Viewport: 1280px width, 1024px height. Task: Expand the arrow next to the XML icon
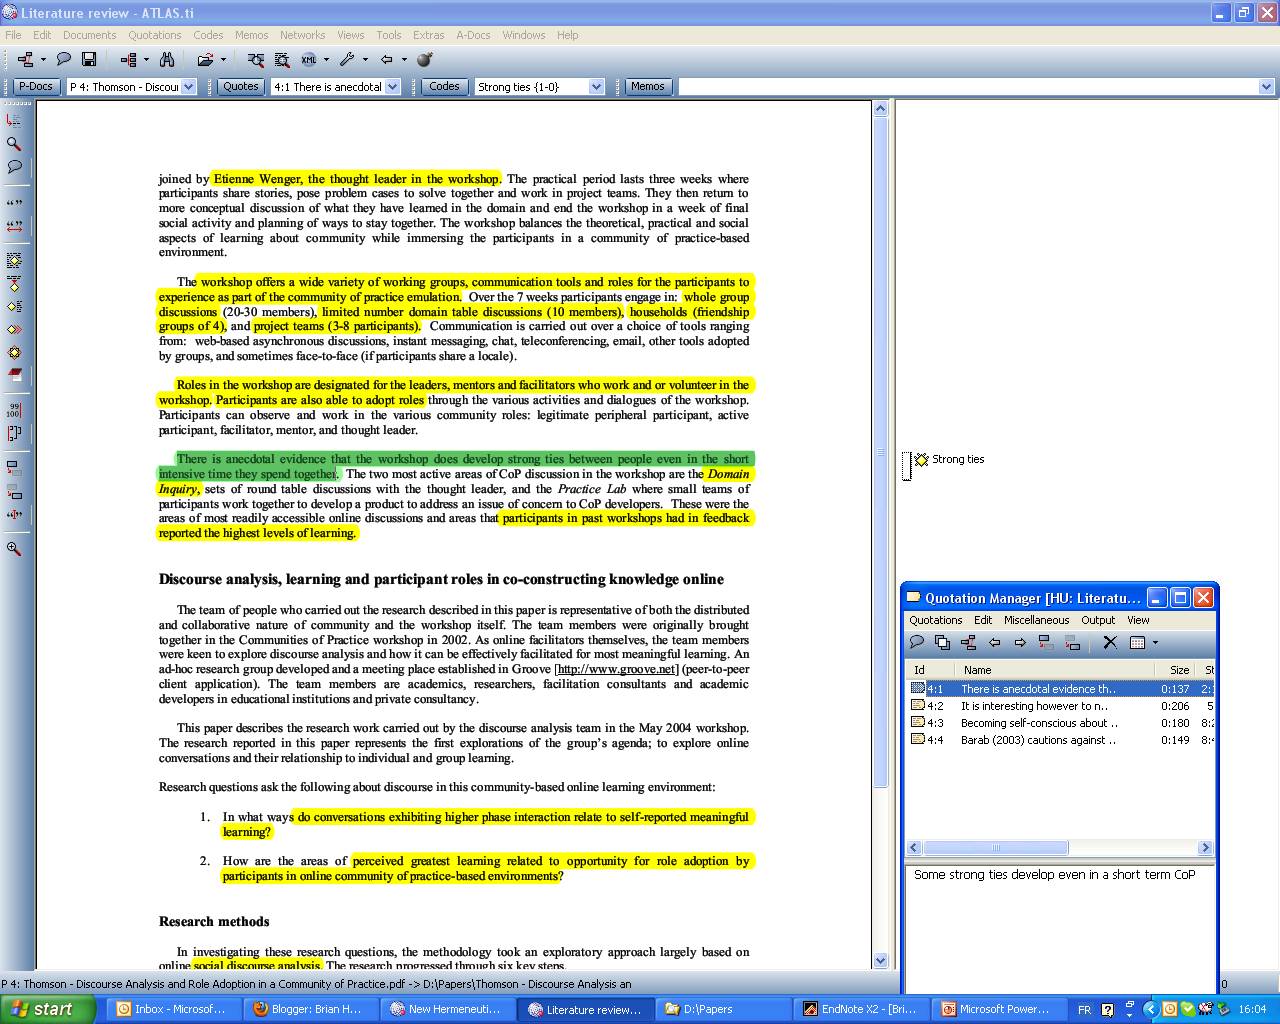tap(326, 60)
